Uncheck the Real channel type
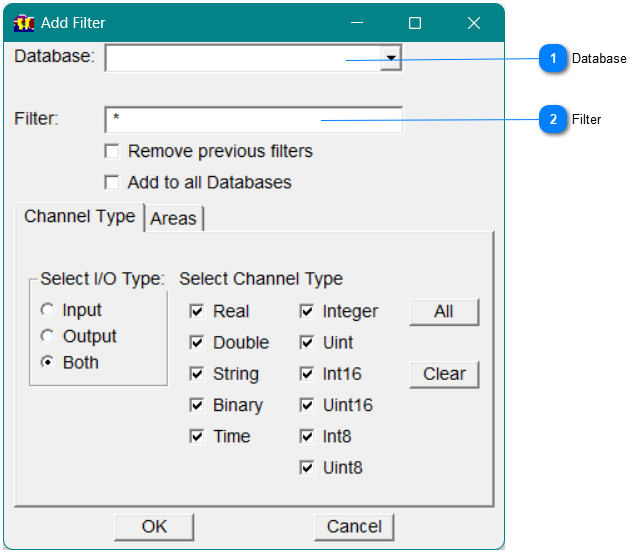This screenshot has height=553, width=643. [x=197, y=312]
